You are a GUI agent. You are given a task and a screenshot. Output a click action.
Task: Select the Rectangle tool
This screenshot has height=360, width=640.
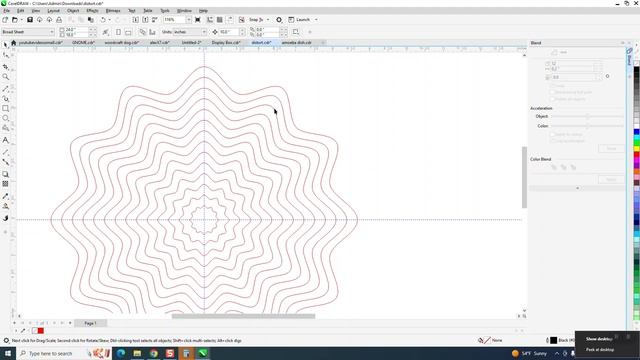(x=5, y=109)
